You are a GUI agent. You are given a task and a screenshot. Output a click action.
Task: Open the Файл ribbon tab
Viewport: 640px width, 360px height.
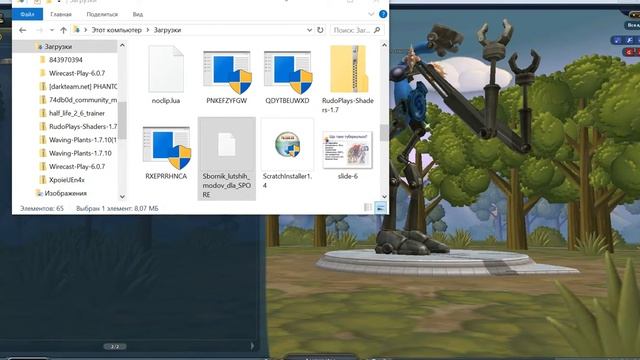[27, 14]
